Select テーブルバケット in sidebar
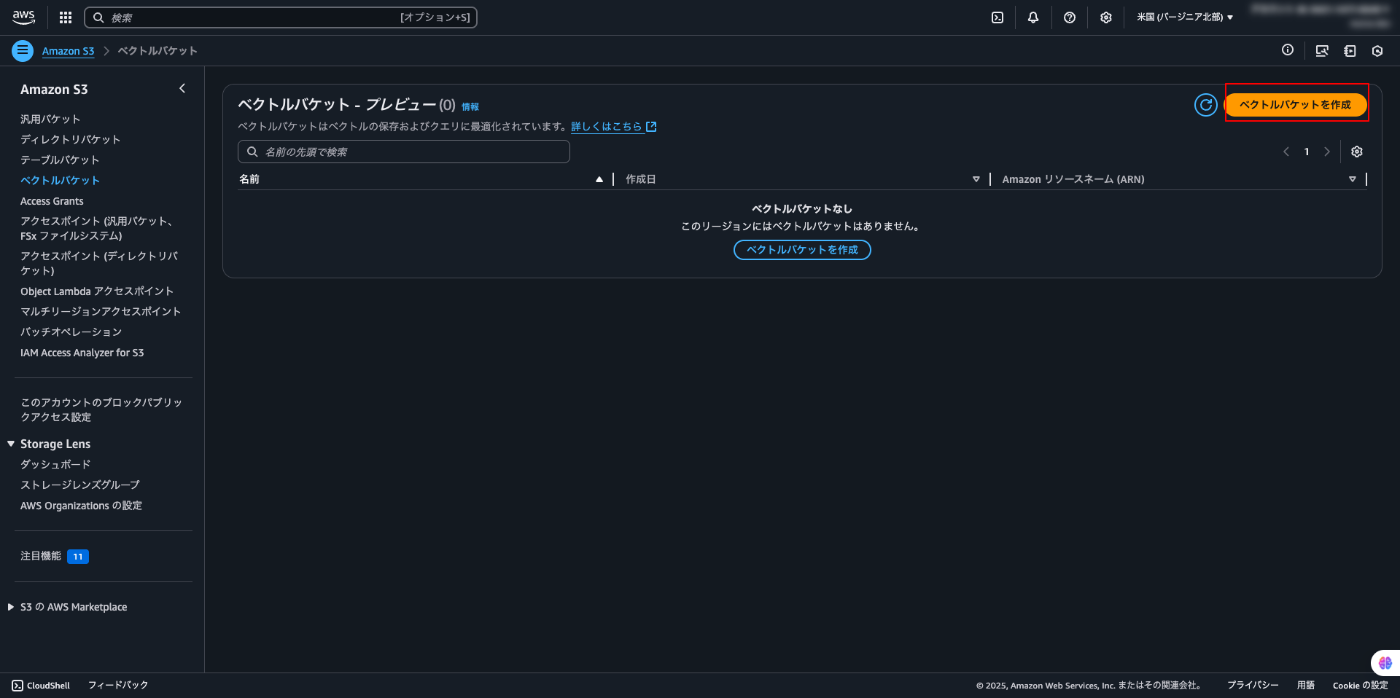 (x=60, y=160)
